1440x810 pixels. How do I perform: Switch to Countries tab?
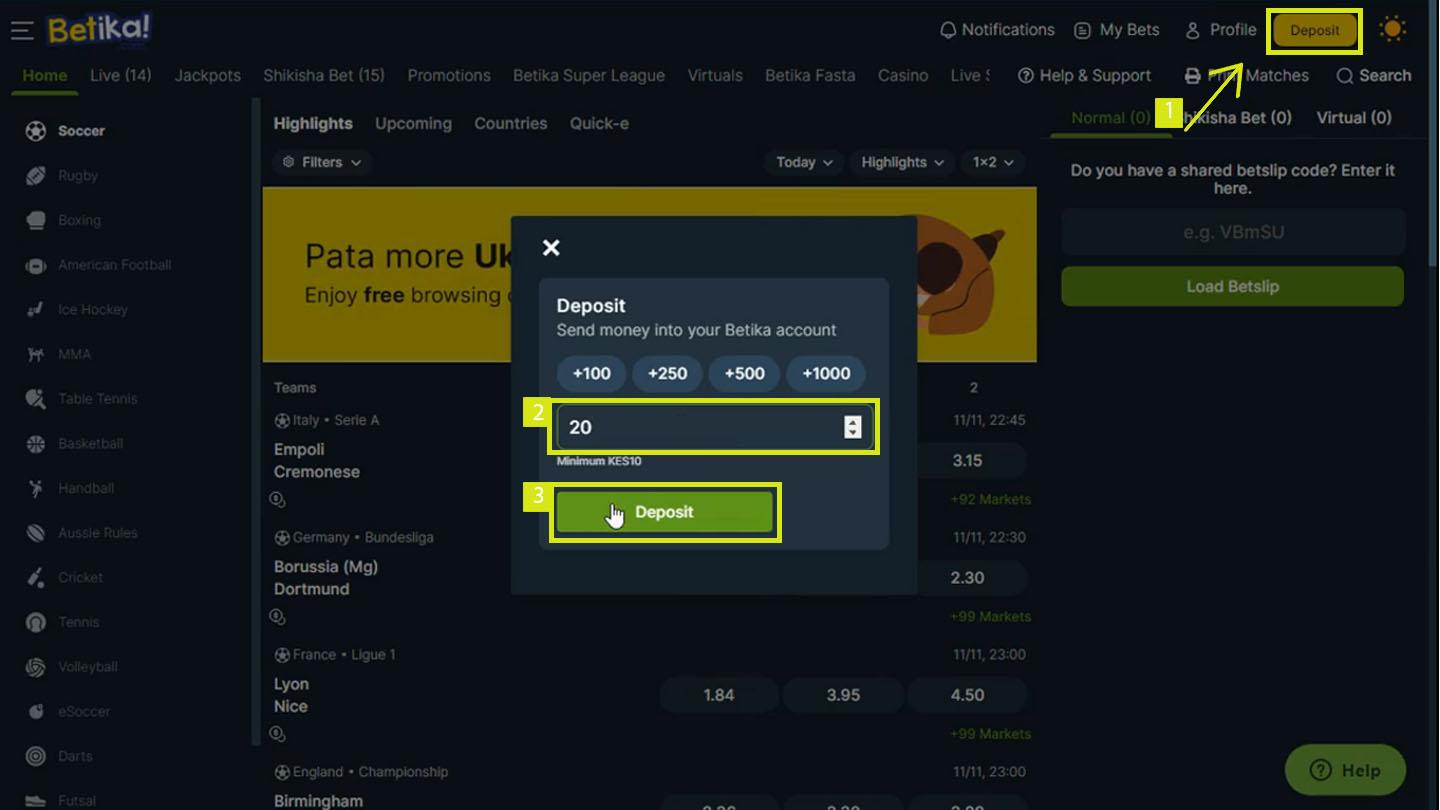tap(511, 124)
